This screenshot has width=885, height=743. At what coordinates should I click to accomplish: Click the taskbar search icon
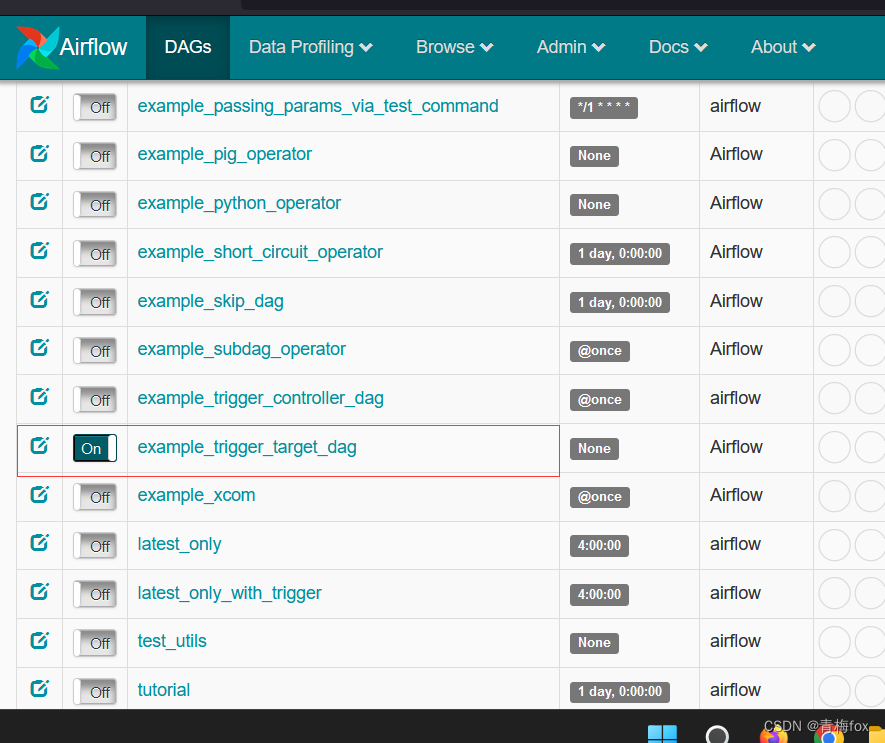coord(717,734)
